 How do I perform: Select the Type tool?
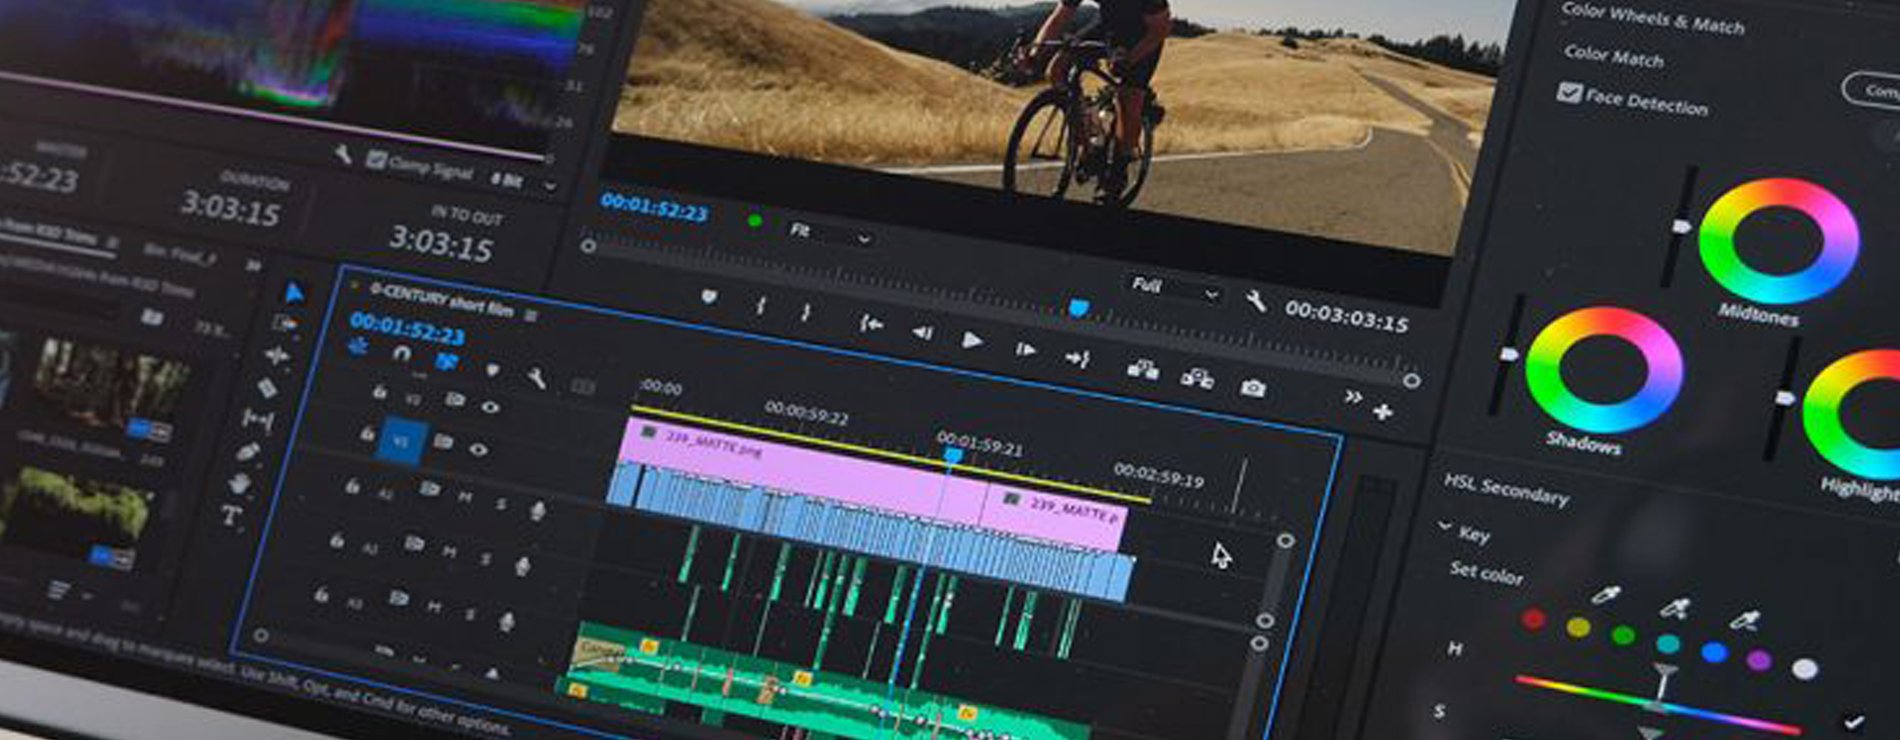(231, 516)
